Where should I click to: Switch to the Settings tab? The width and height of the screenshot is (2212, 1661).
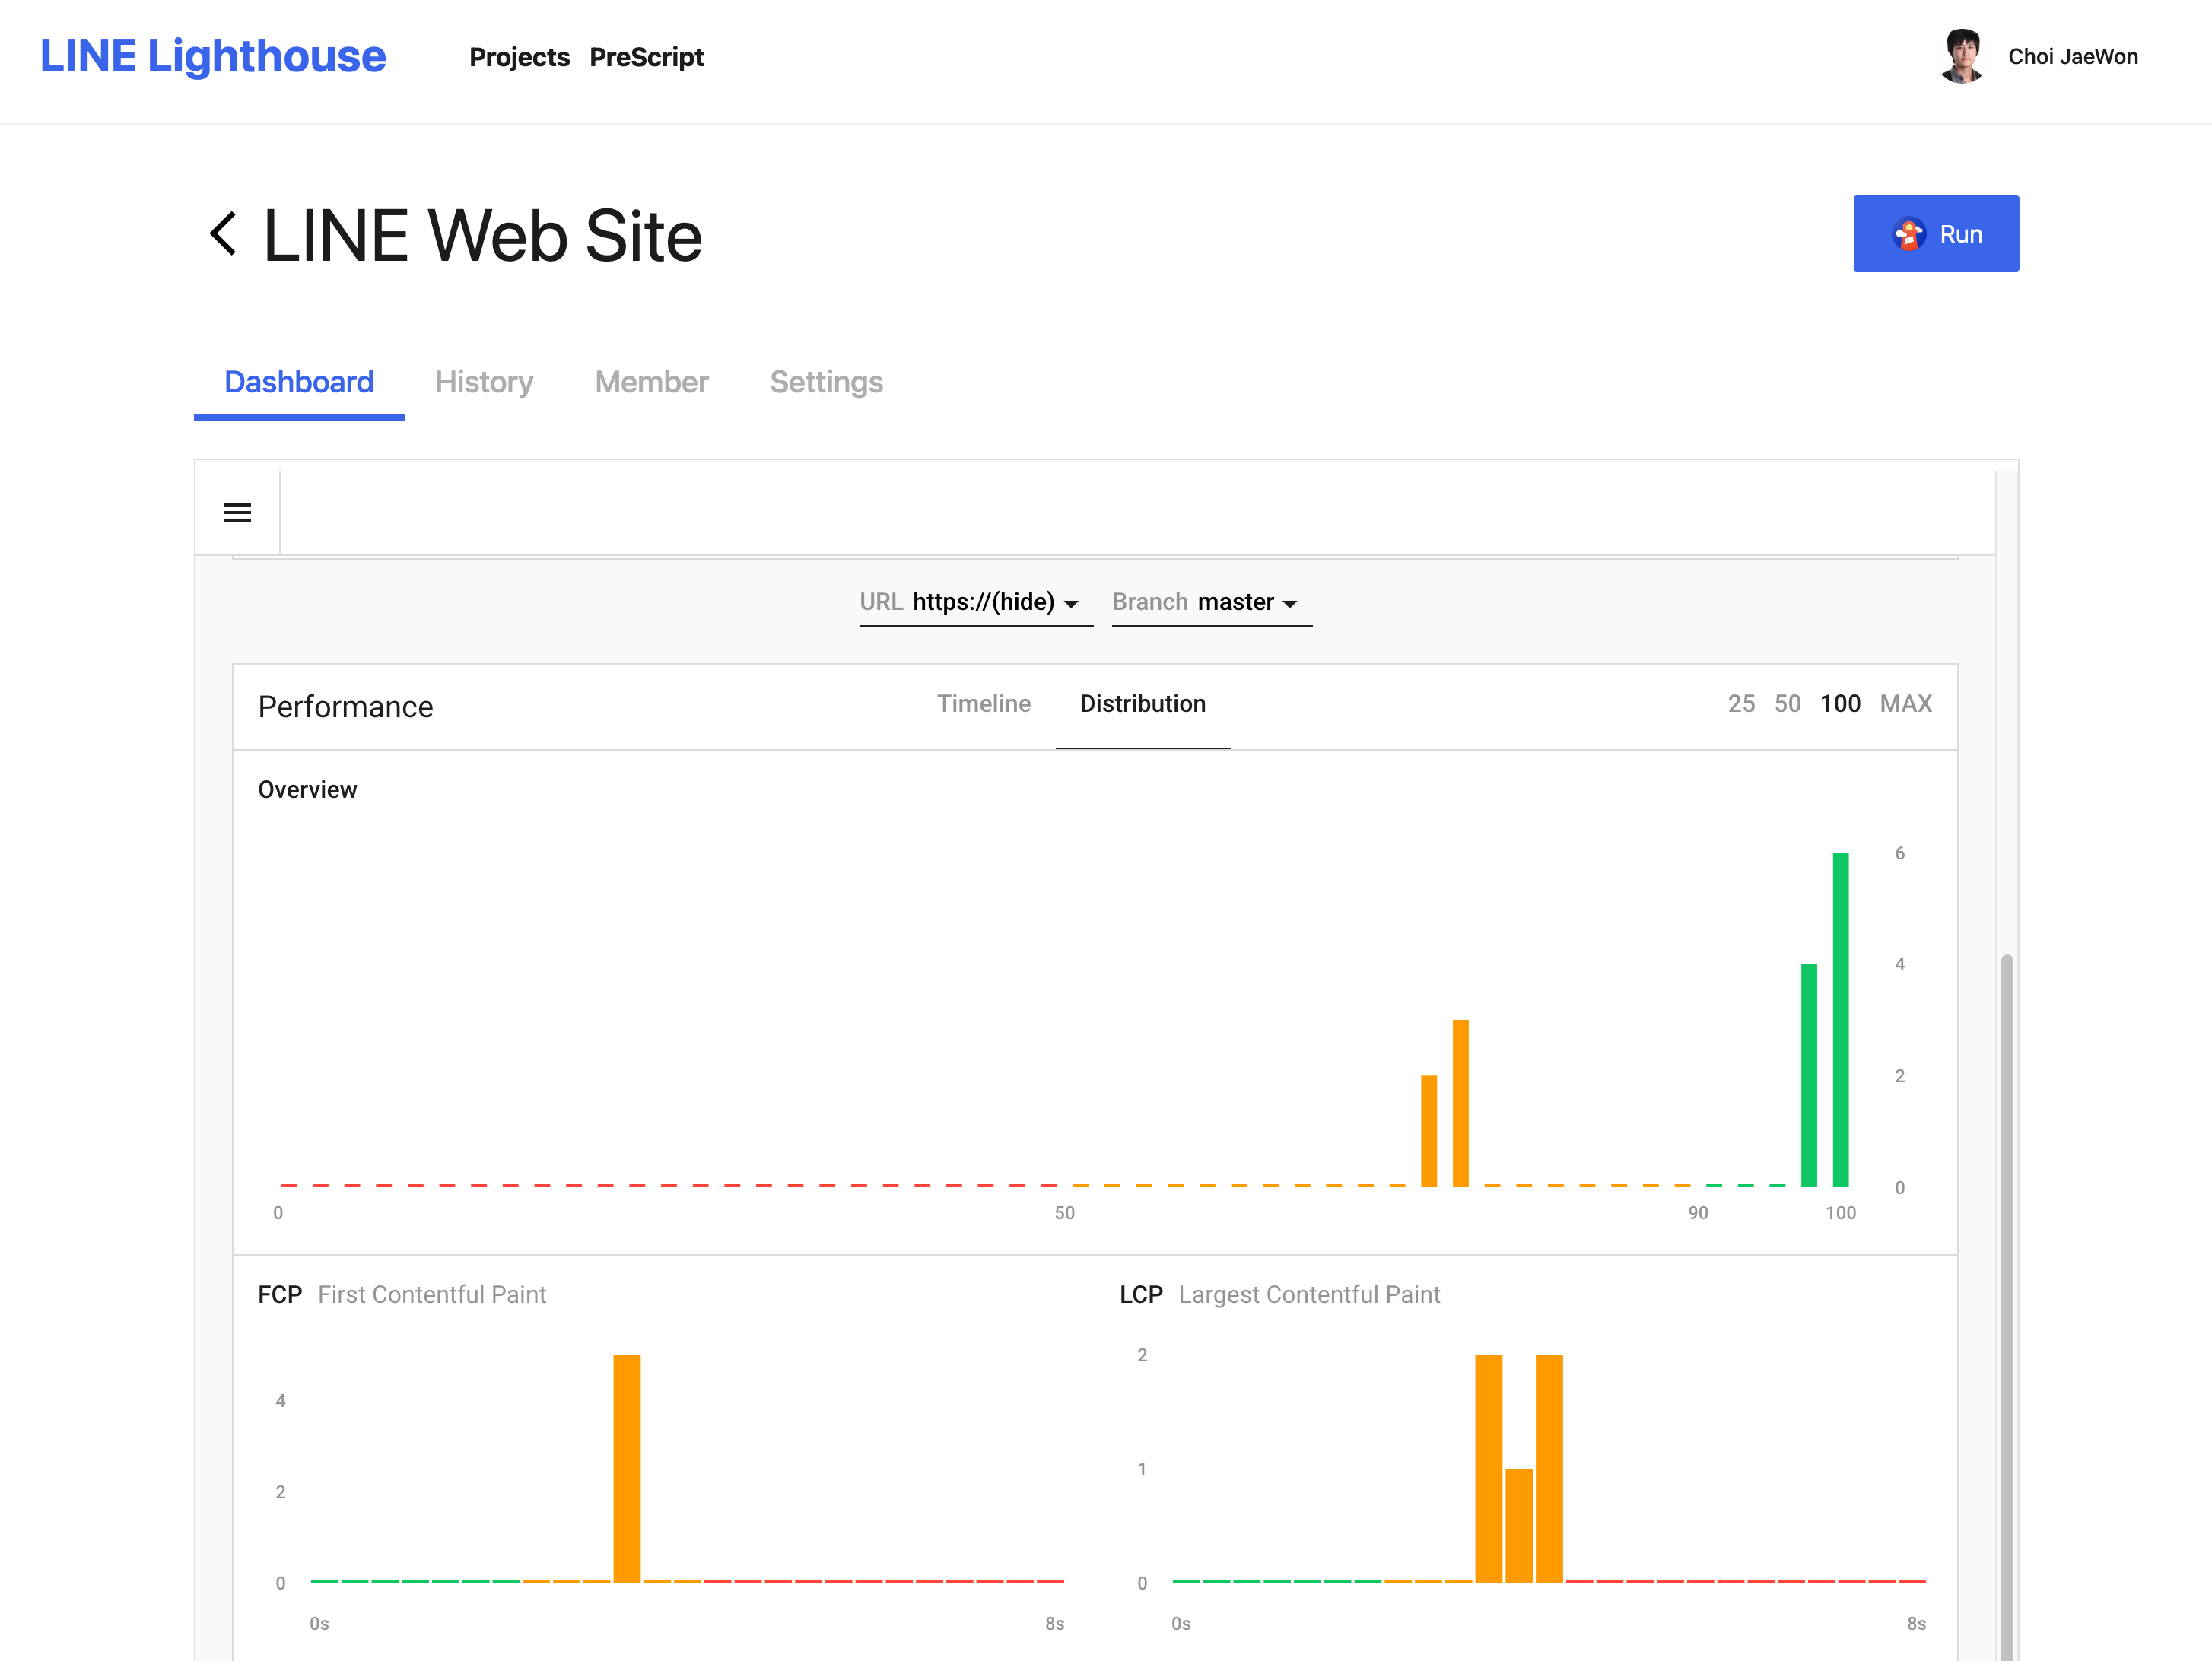coord(826,382)
